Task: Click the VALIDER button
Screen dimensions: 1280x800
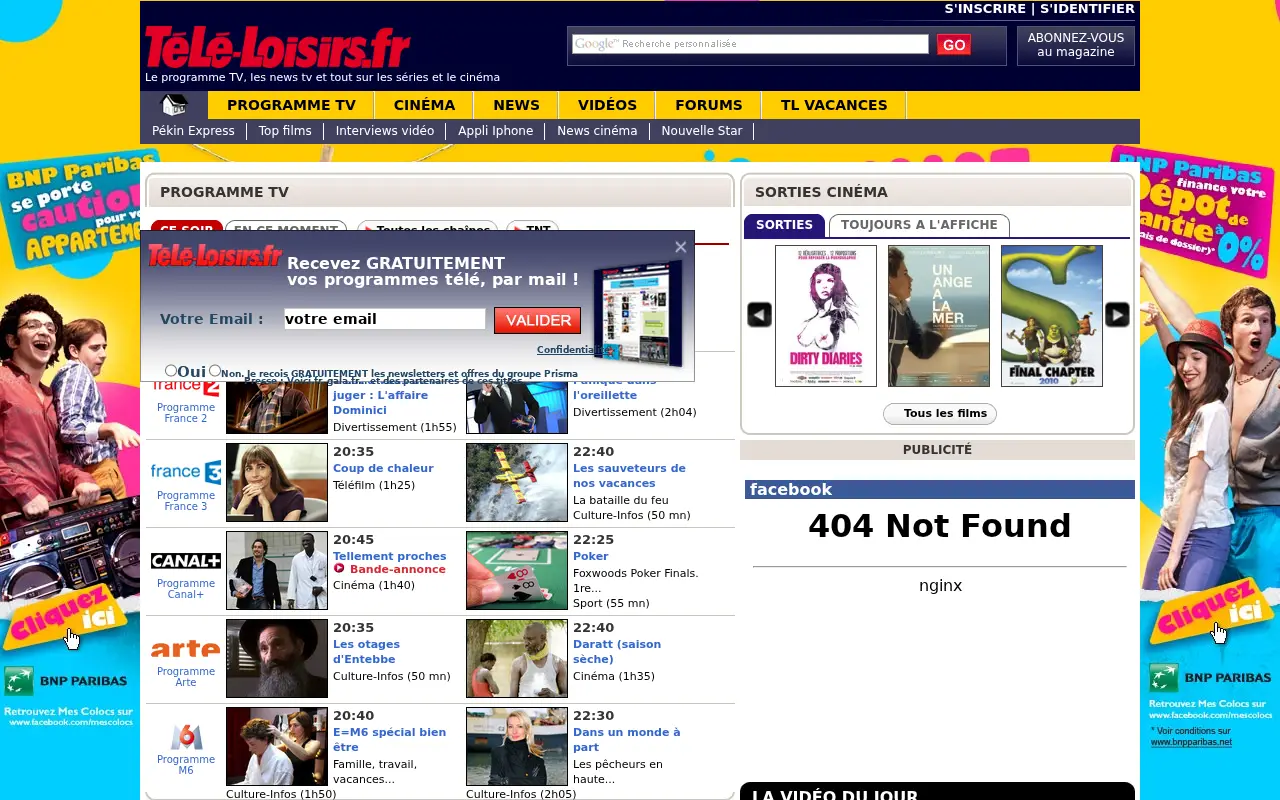Action: [x=538, y=320]
